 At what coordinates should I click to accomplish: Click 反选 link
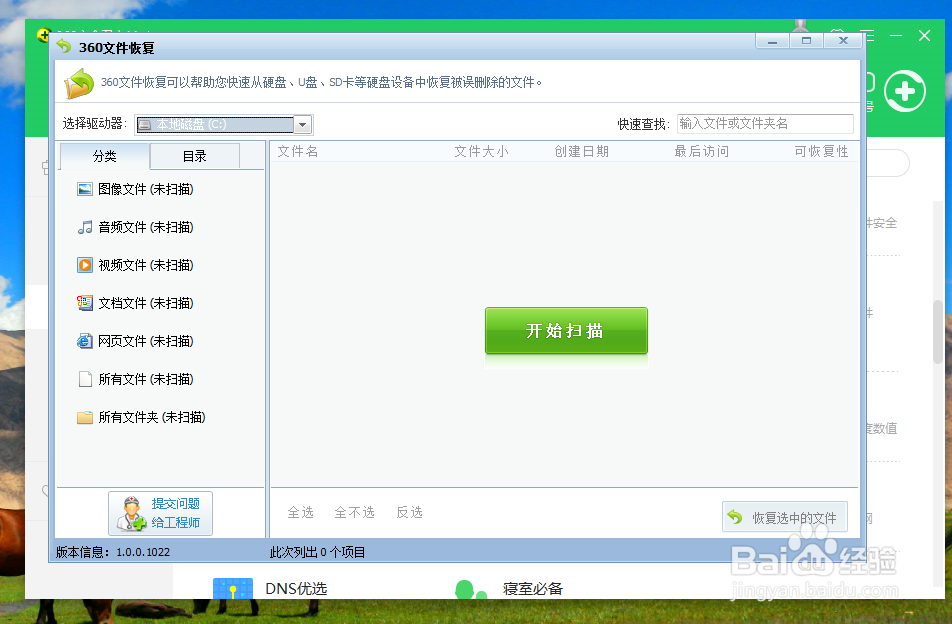pos(409,512)
